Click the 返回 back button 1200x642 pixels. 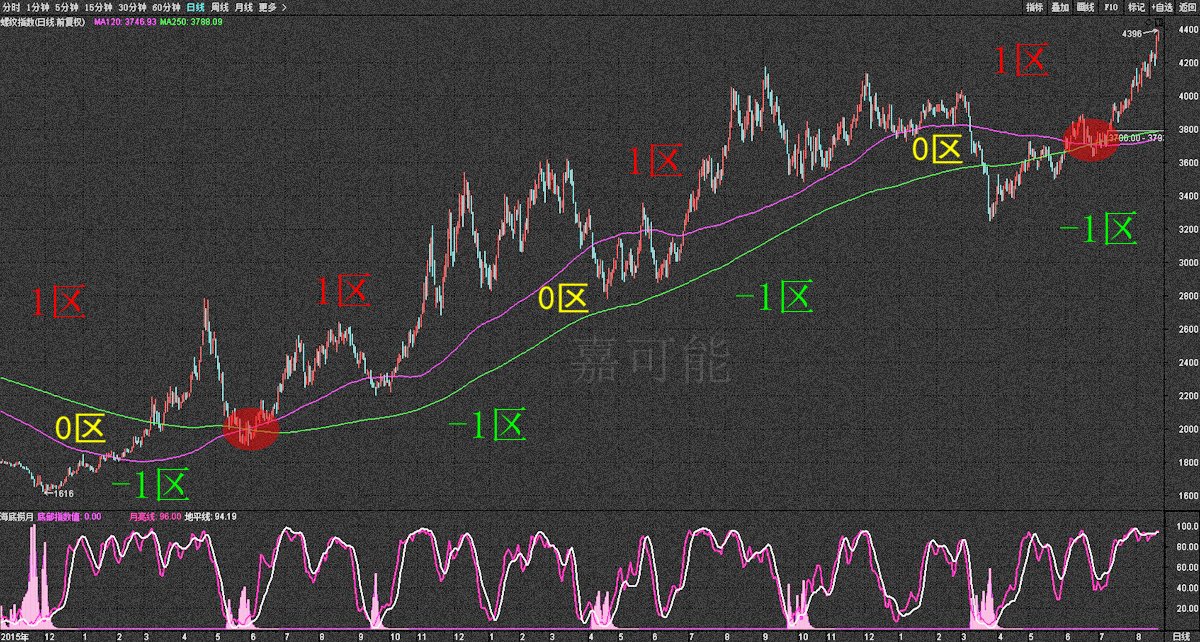[1188, 6]
